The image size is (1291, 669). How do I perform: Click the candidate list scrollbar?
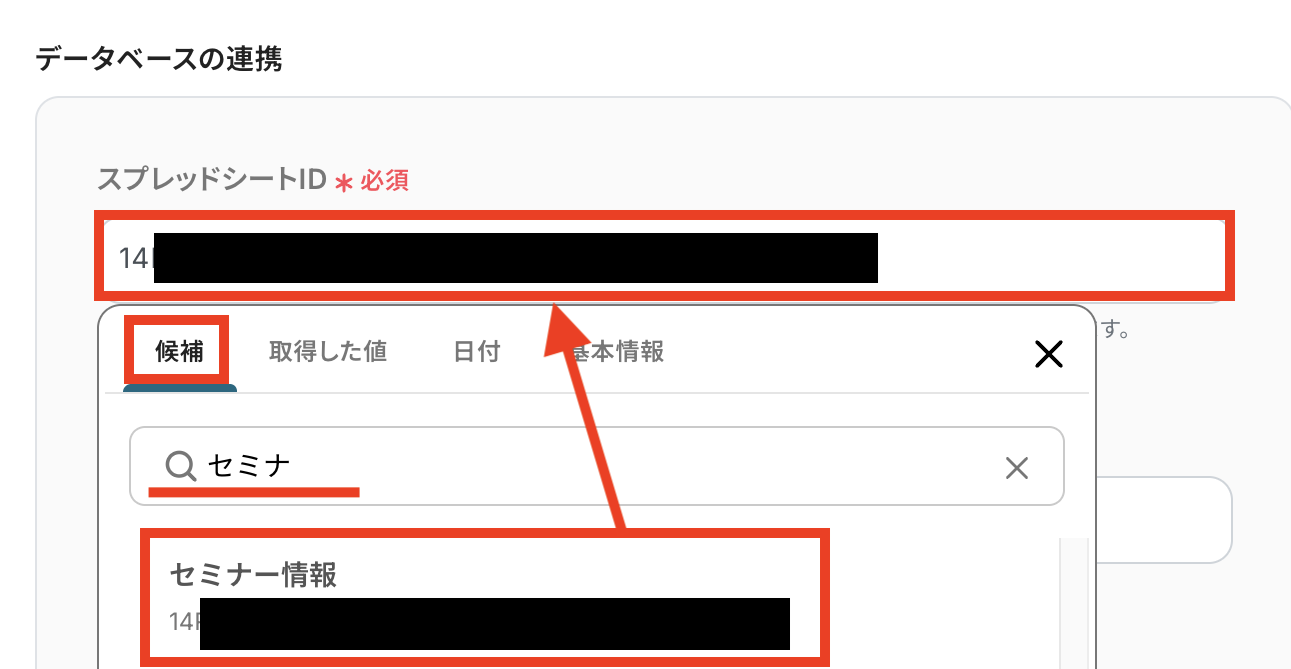pos(1074,603)
